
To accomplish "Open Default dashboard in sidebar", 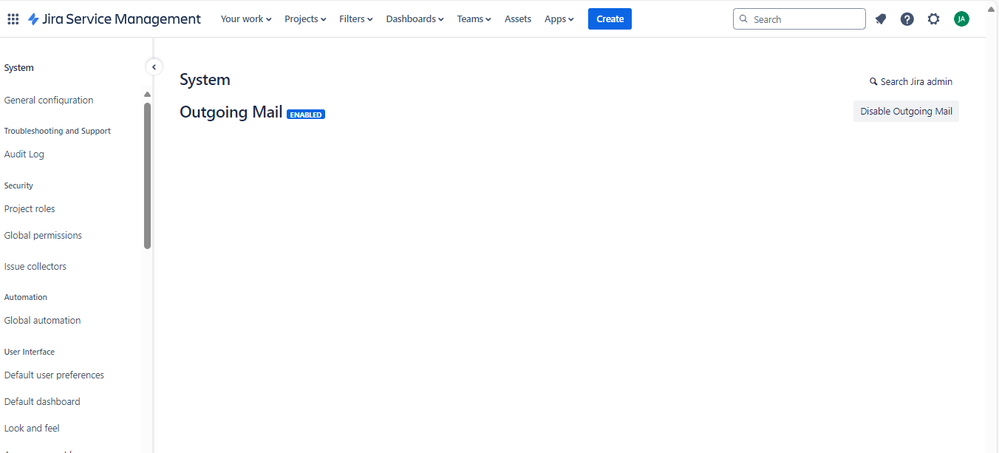I will pos(42,402).
